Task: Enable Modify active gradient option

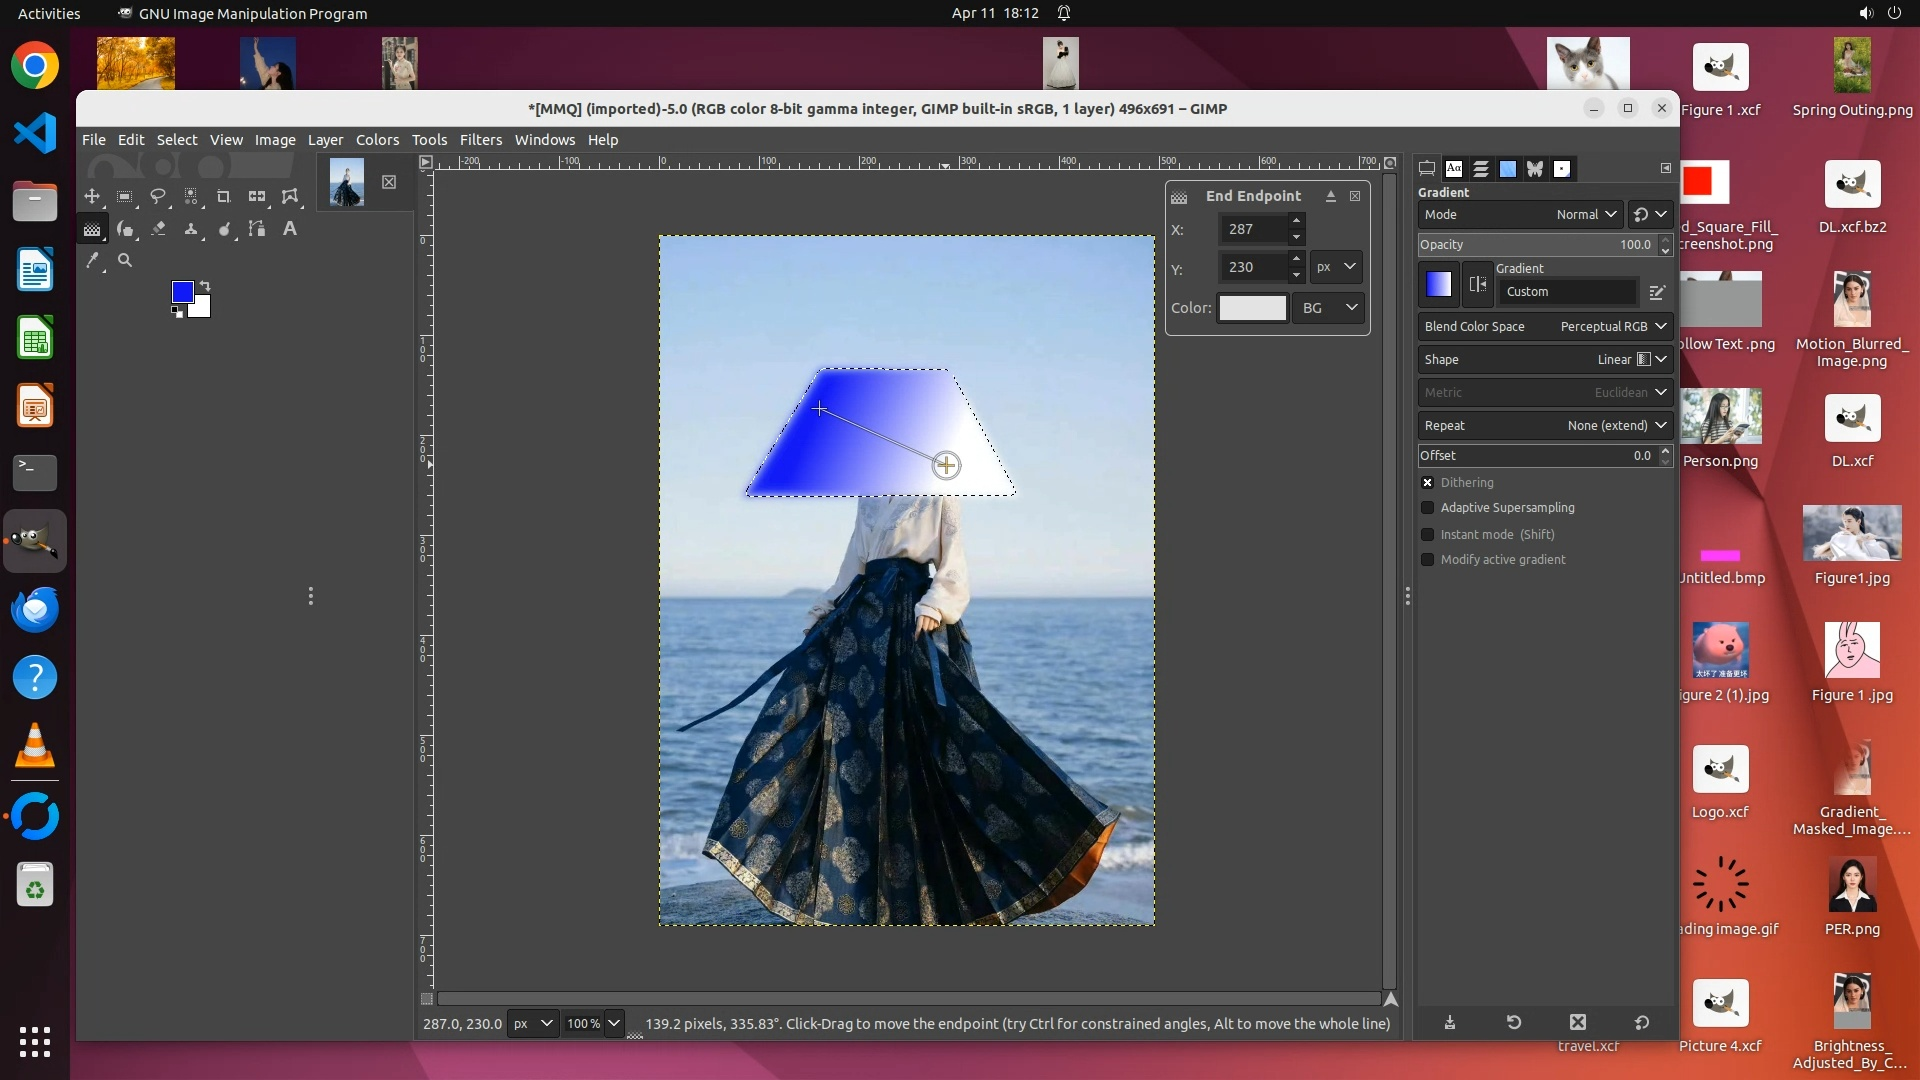Action: click(x=1428, y=560)
